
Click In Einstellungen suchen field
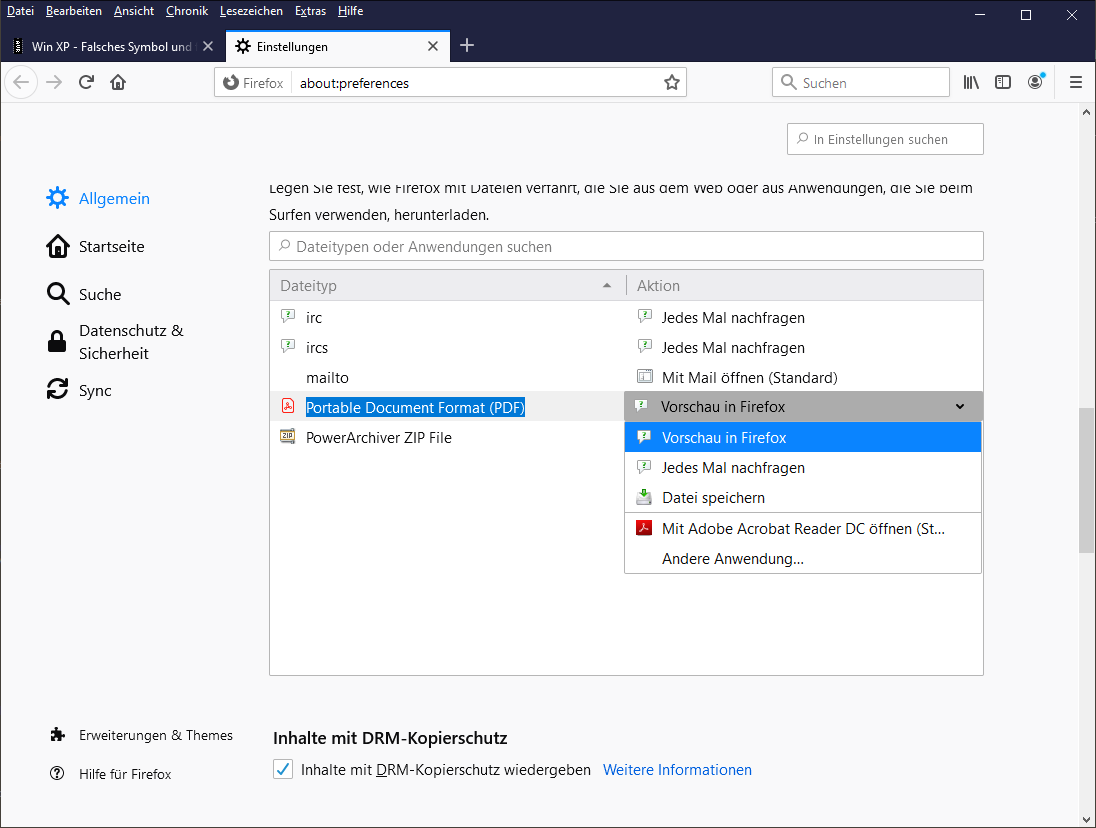click(x=885, y=139)
